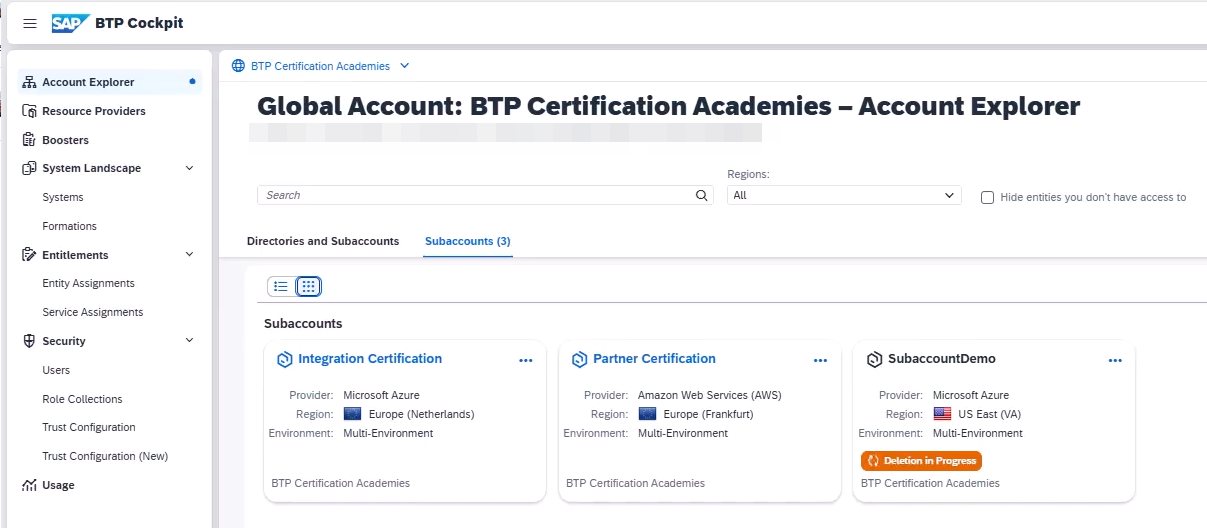The width and height of the screenshot is (1207, 528).
Task: Click the SAP logo
Action: click(71, 23)
